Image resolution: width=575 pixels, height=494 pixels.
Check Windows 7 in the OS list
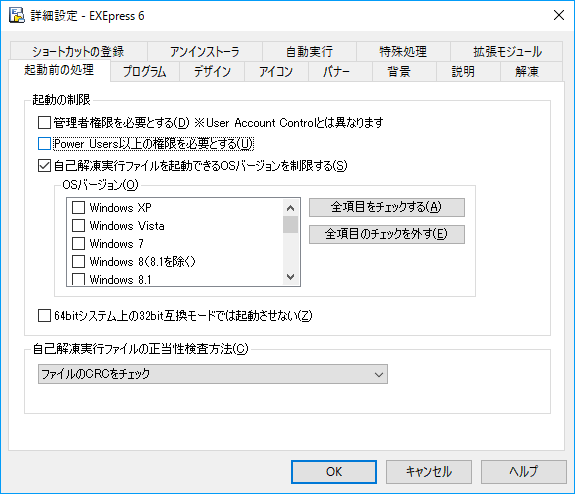pyautogui.click(x=78, y=244)
